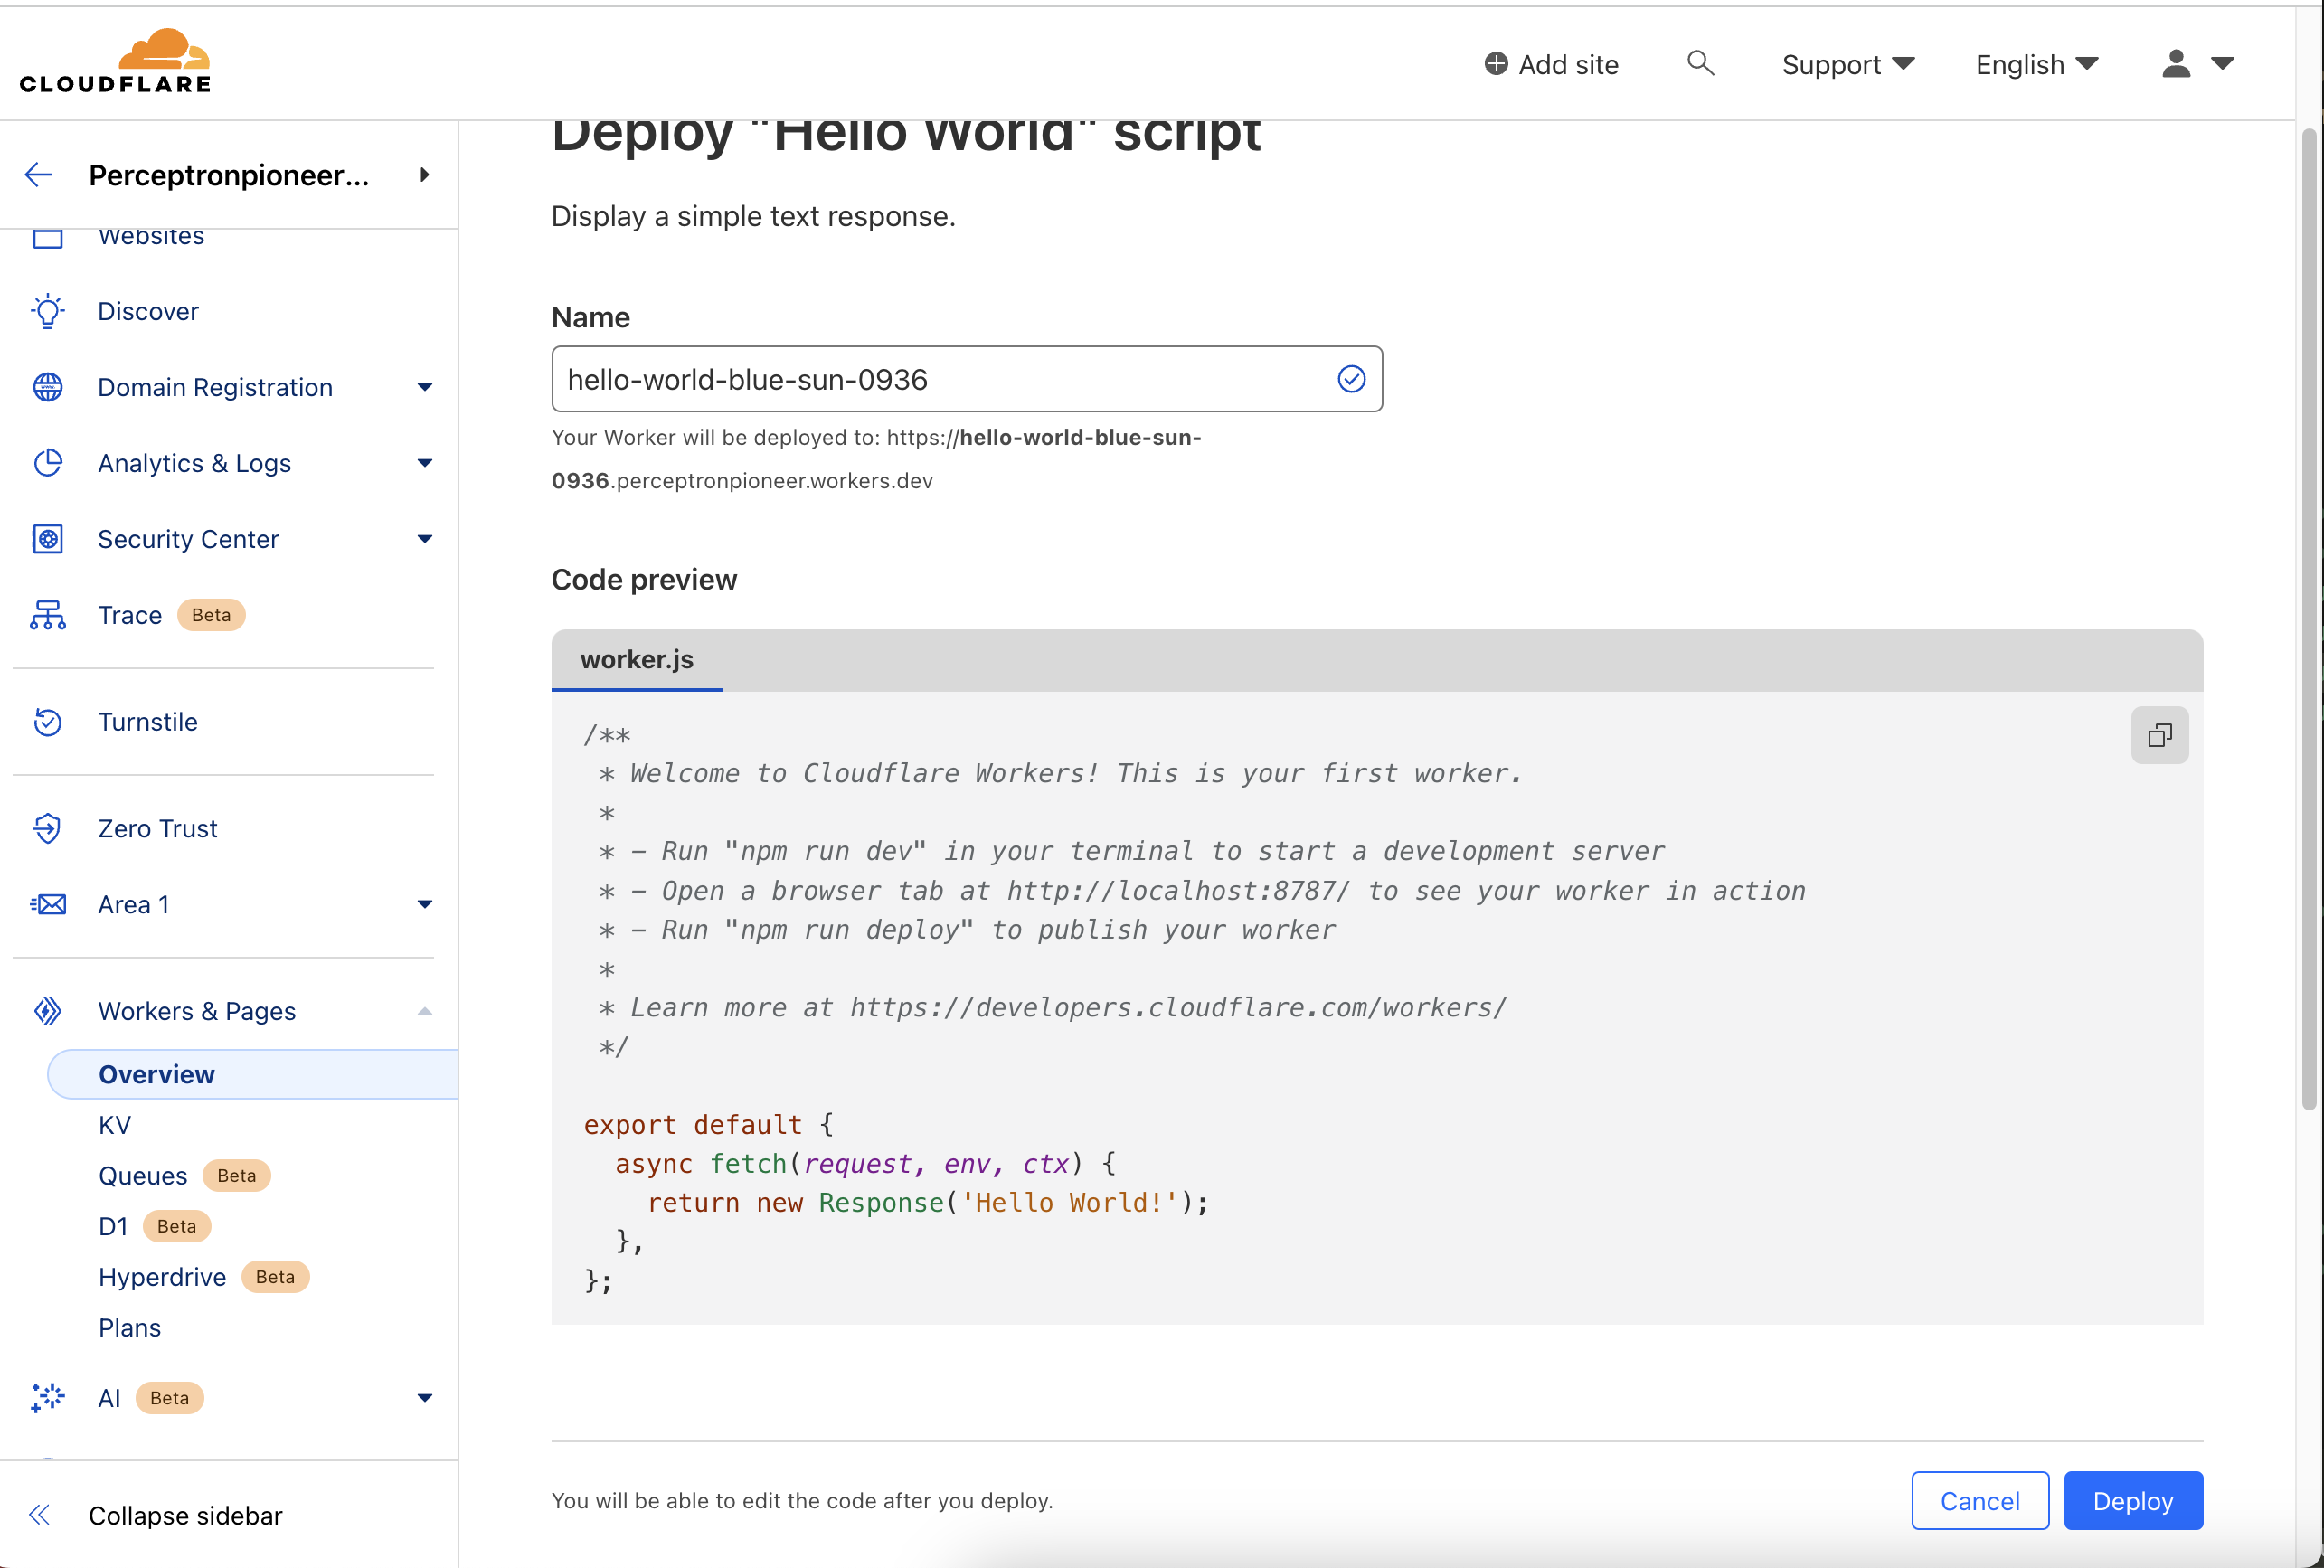Open the Queues menu item
The width and height of the screenshot is (2324, 1568).
click(x=143, y=1176)
